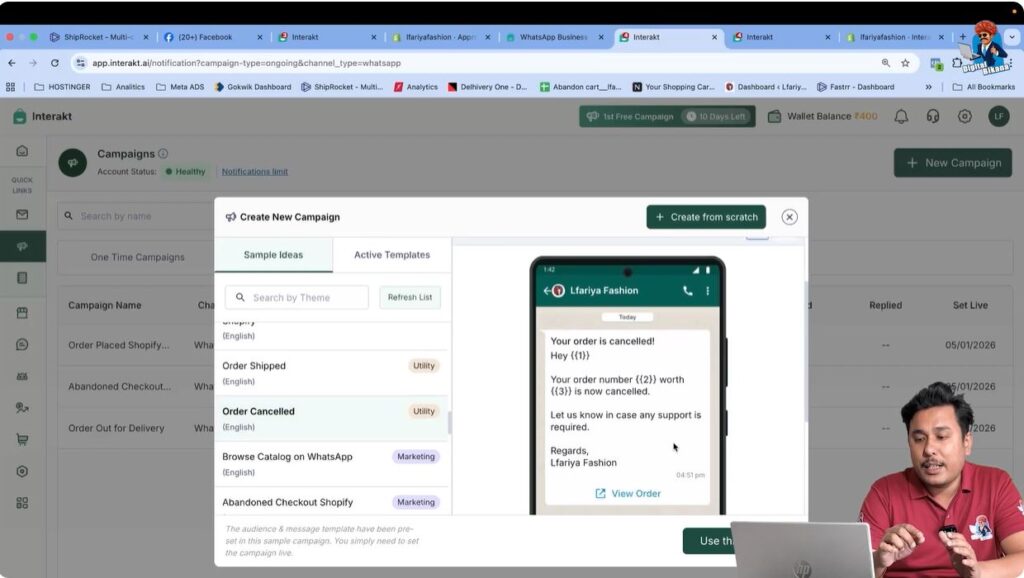Open support via the headphones icon

click(933, 116)
